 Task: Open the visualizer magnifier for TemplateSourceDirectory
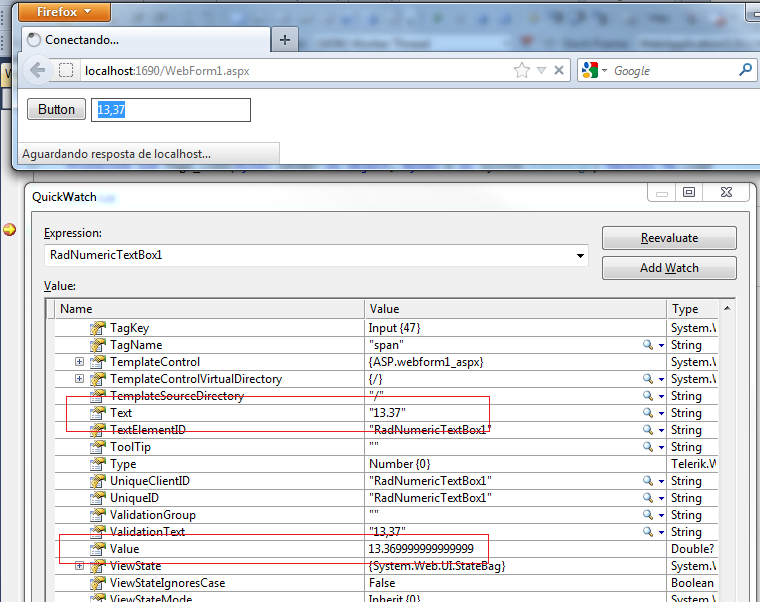coord(648,396)
